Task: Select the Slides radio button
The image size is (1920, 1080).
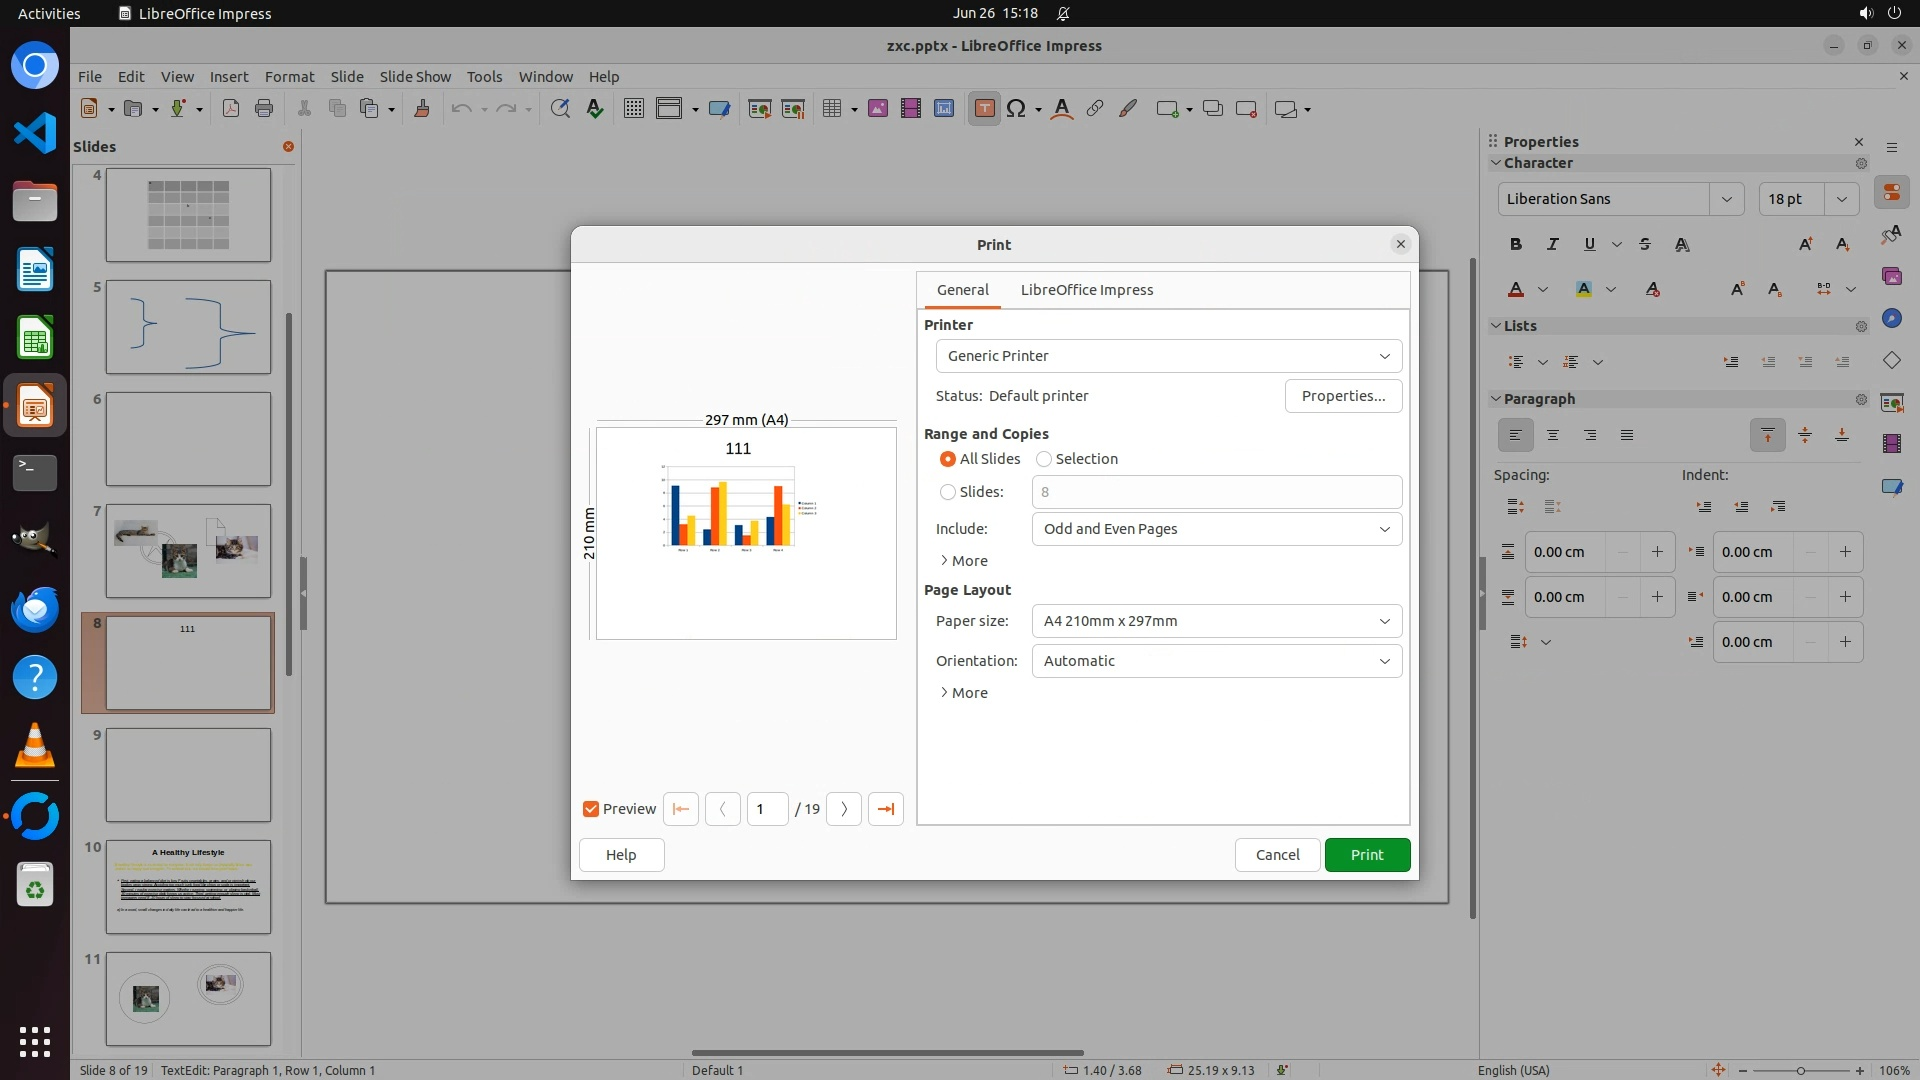Action: click(947, 492)
